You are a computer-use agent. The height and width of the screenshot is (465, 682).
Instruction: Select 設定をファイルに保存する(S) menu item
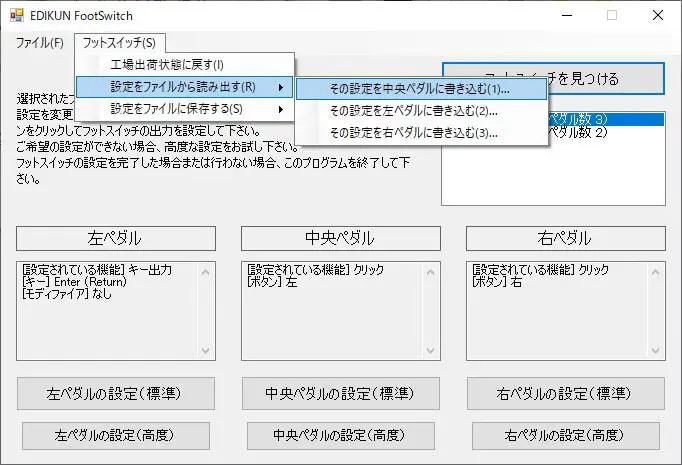tap(185, 109)
